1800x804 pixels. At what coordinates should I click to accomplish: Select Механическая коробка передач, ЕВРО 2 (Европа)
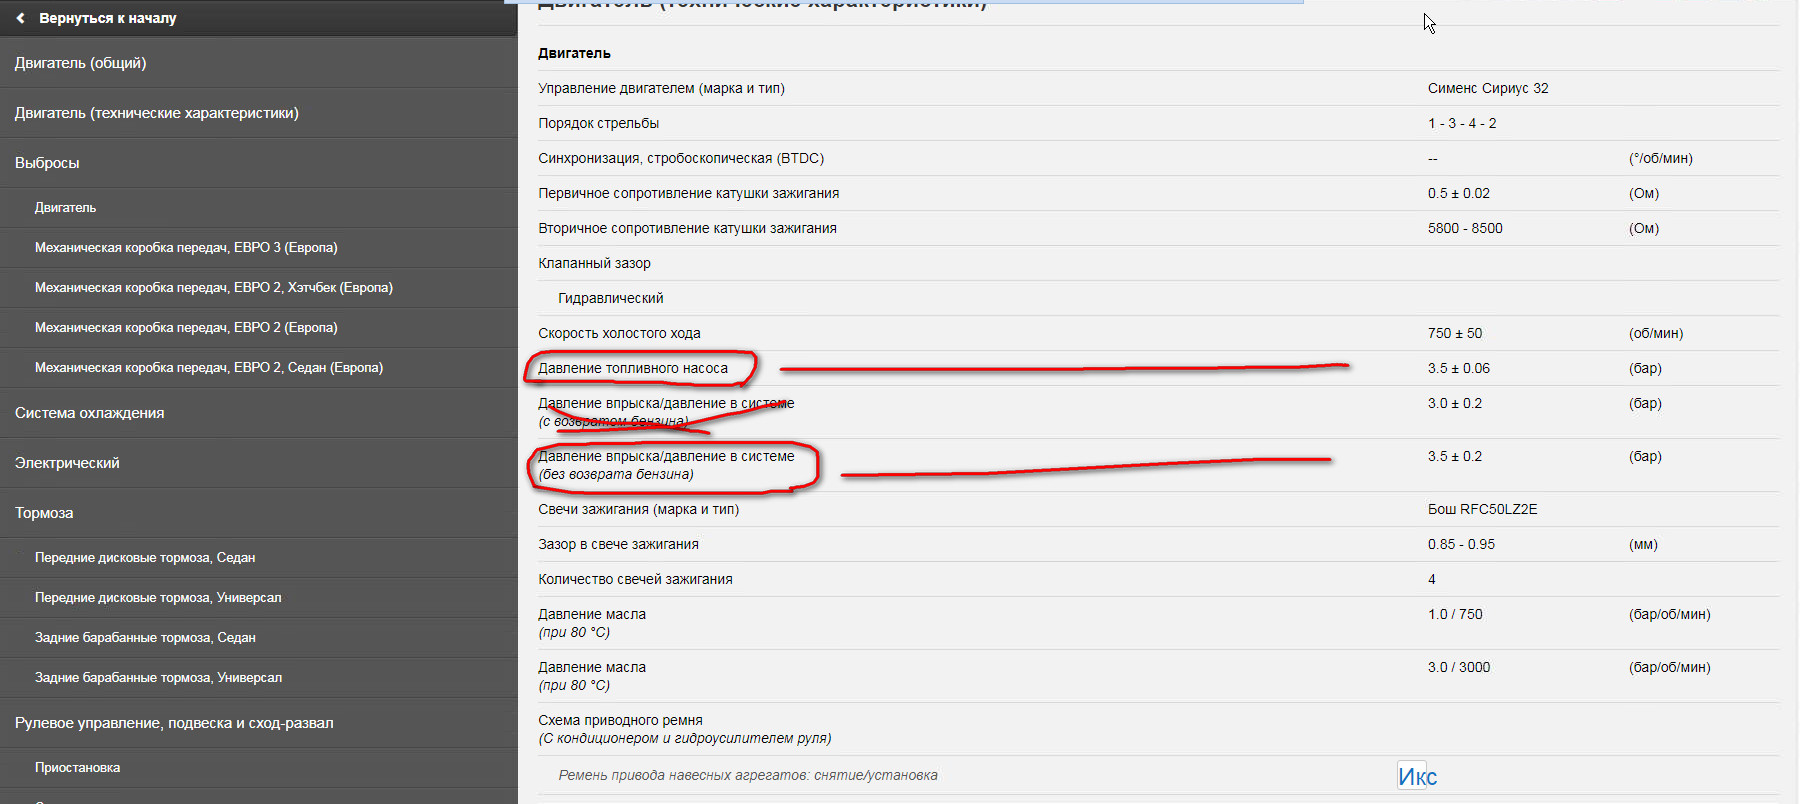point(186,328)
